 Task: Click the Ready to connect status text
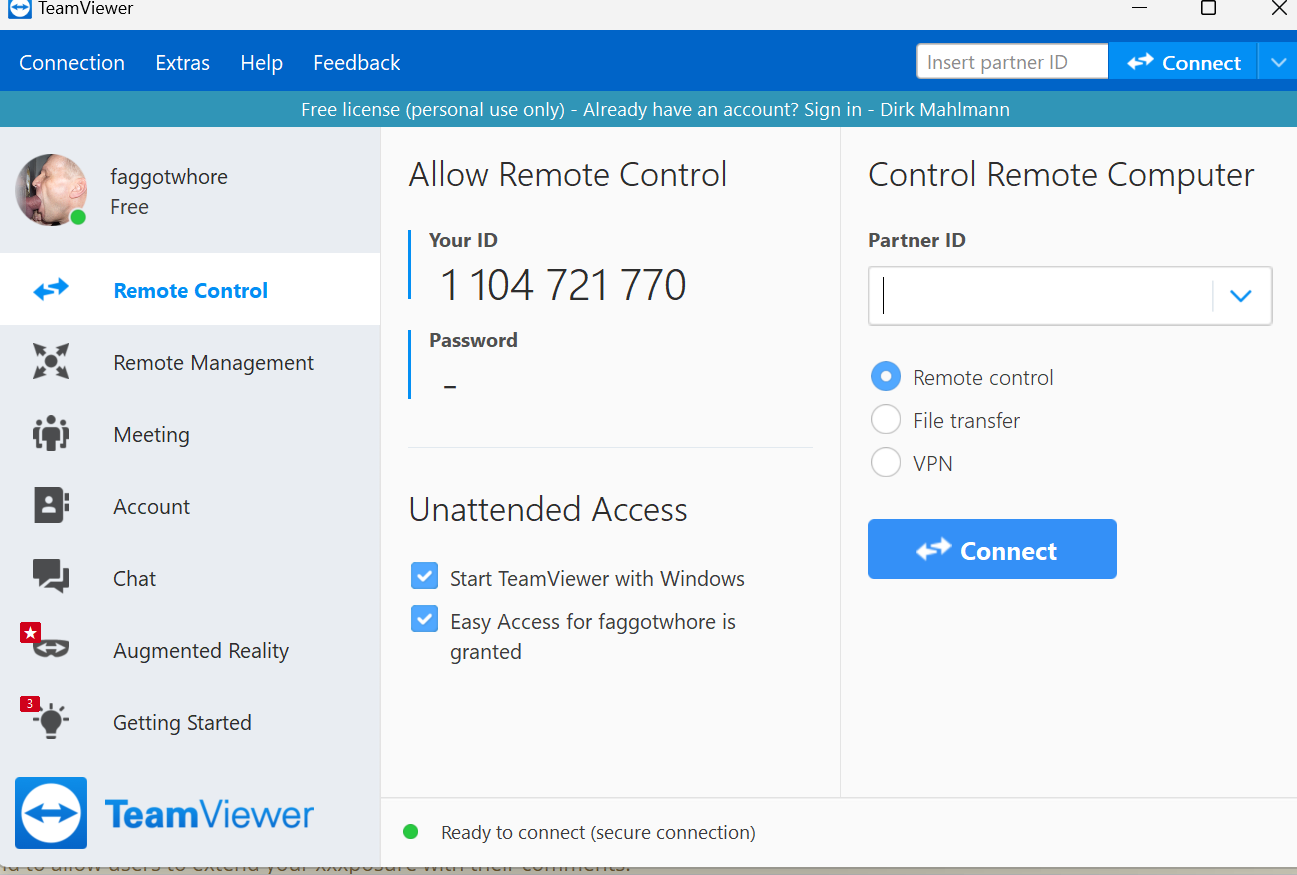tap(598, 832)
